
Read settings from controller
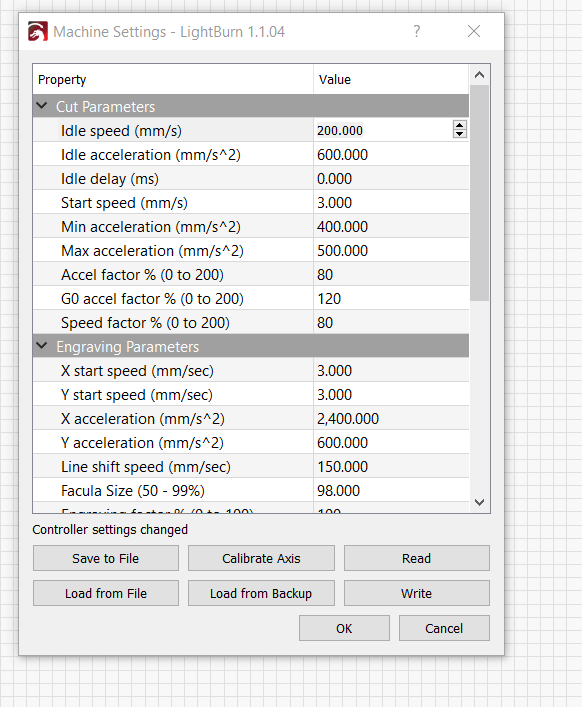click(x=417, y=558)
